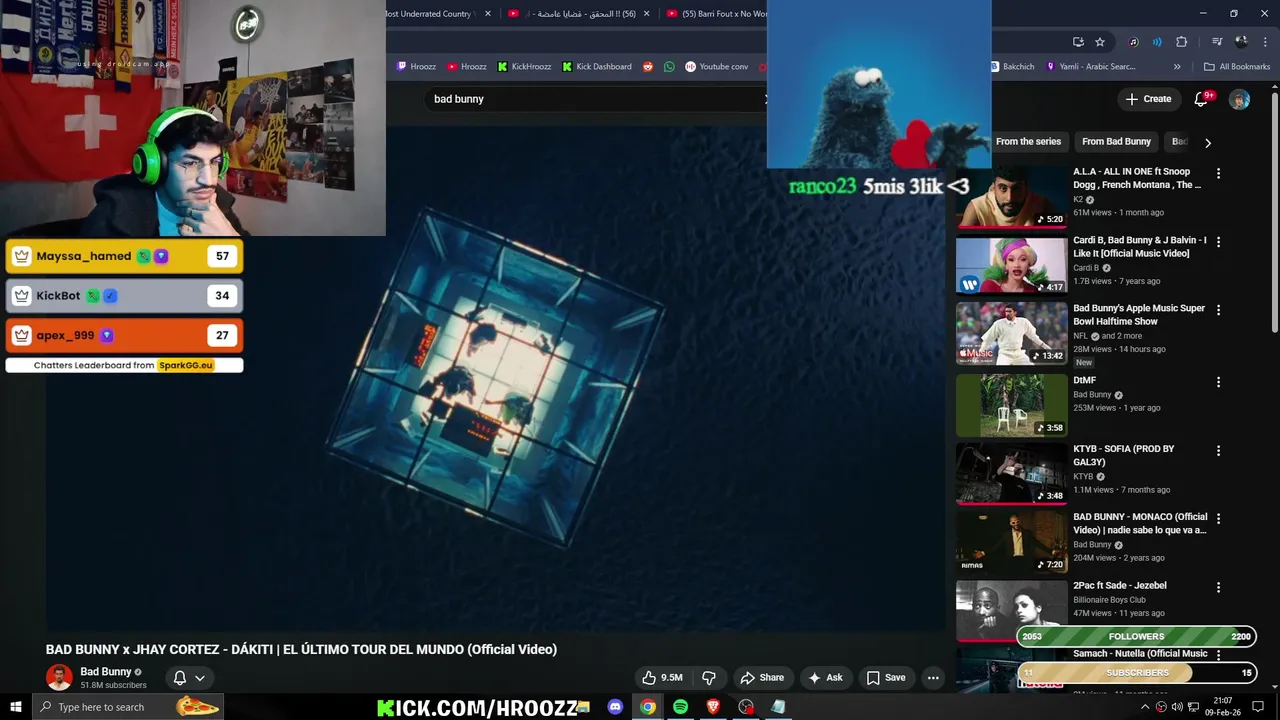Screen dimensions: 1280x720
Task: Click the install app icon in address bar
Action: (1078, 42)
